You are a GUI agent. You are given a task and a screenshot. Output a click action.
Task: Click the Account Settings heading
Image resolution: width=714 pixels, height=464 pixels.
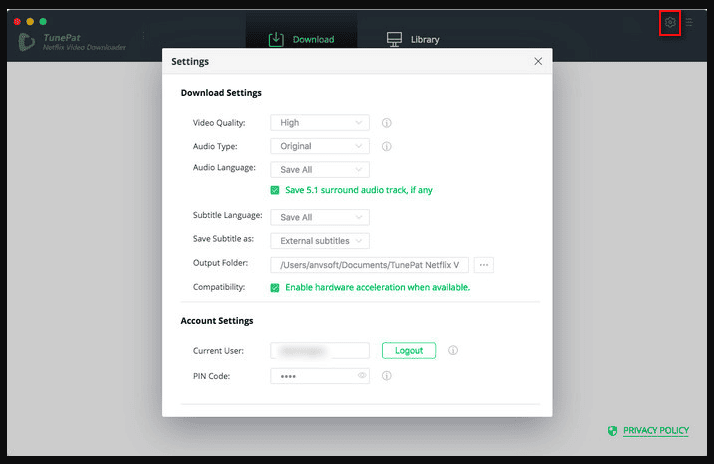217,321
